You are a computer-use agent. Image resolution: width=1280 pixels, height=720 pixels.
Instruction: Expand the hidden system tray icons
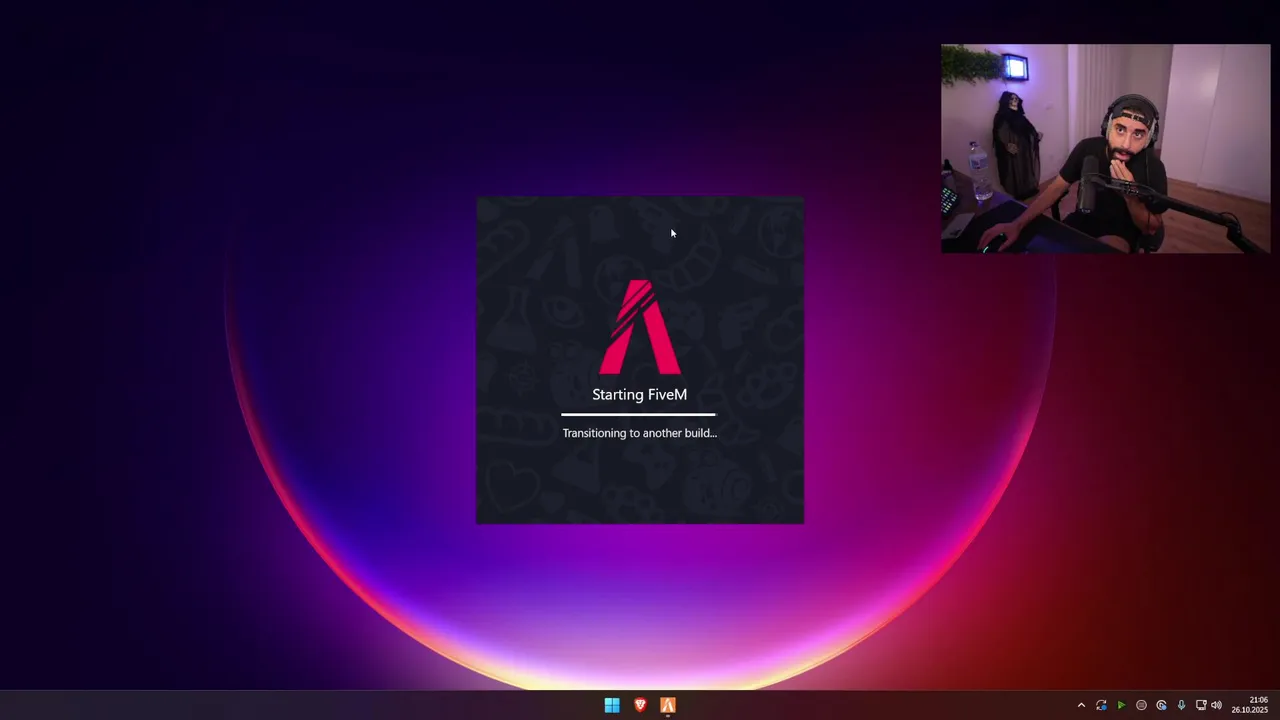pos(1081,705)
